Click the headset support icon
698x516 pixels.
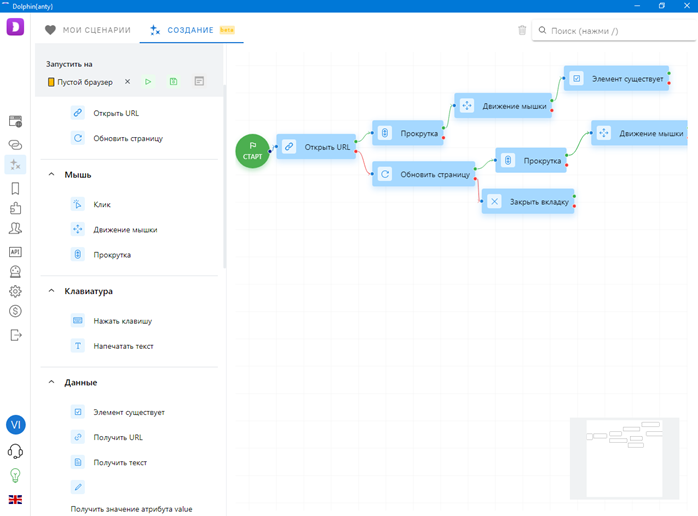pos(15,451)
